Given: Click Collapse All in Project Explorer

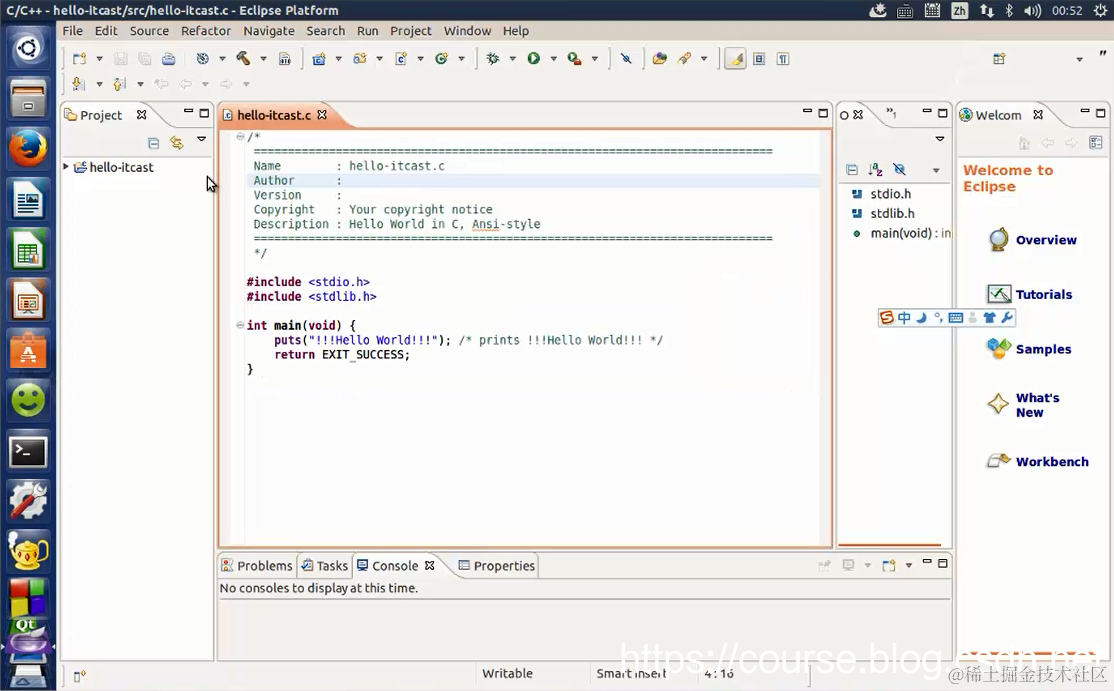Looking at the screenshot, I should pos(153,143).
